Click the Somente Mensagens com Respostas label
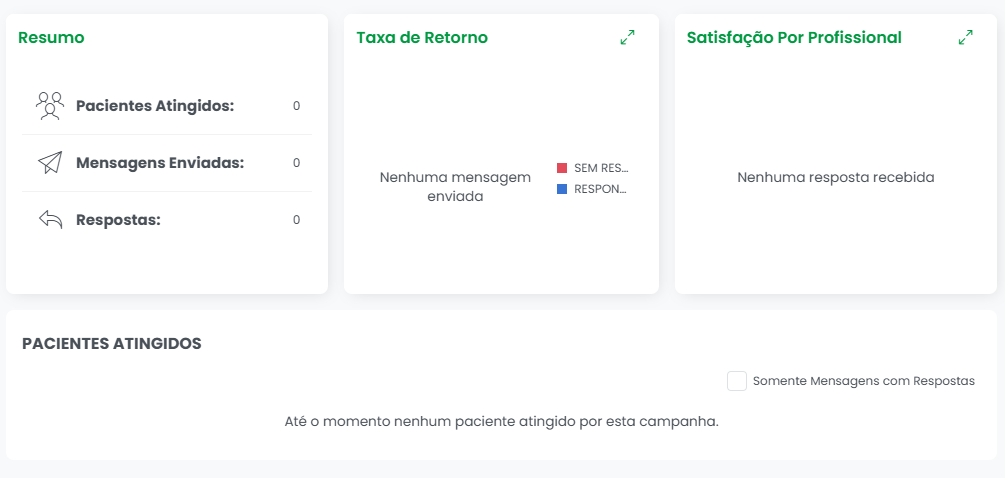1005x478 pixels. (x=864, y=381)
